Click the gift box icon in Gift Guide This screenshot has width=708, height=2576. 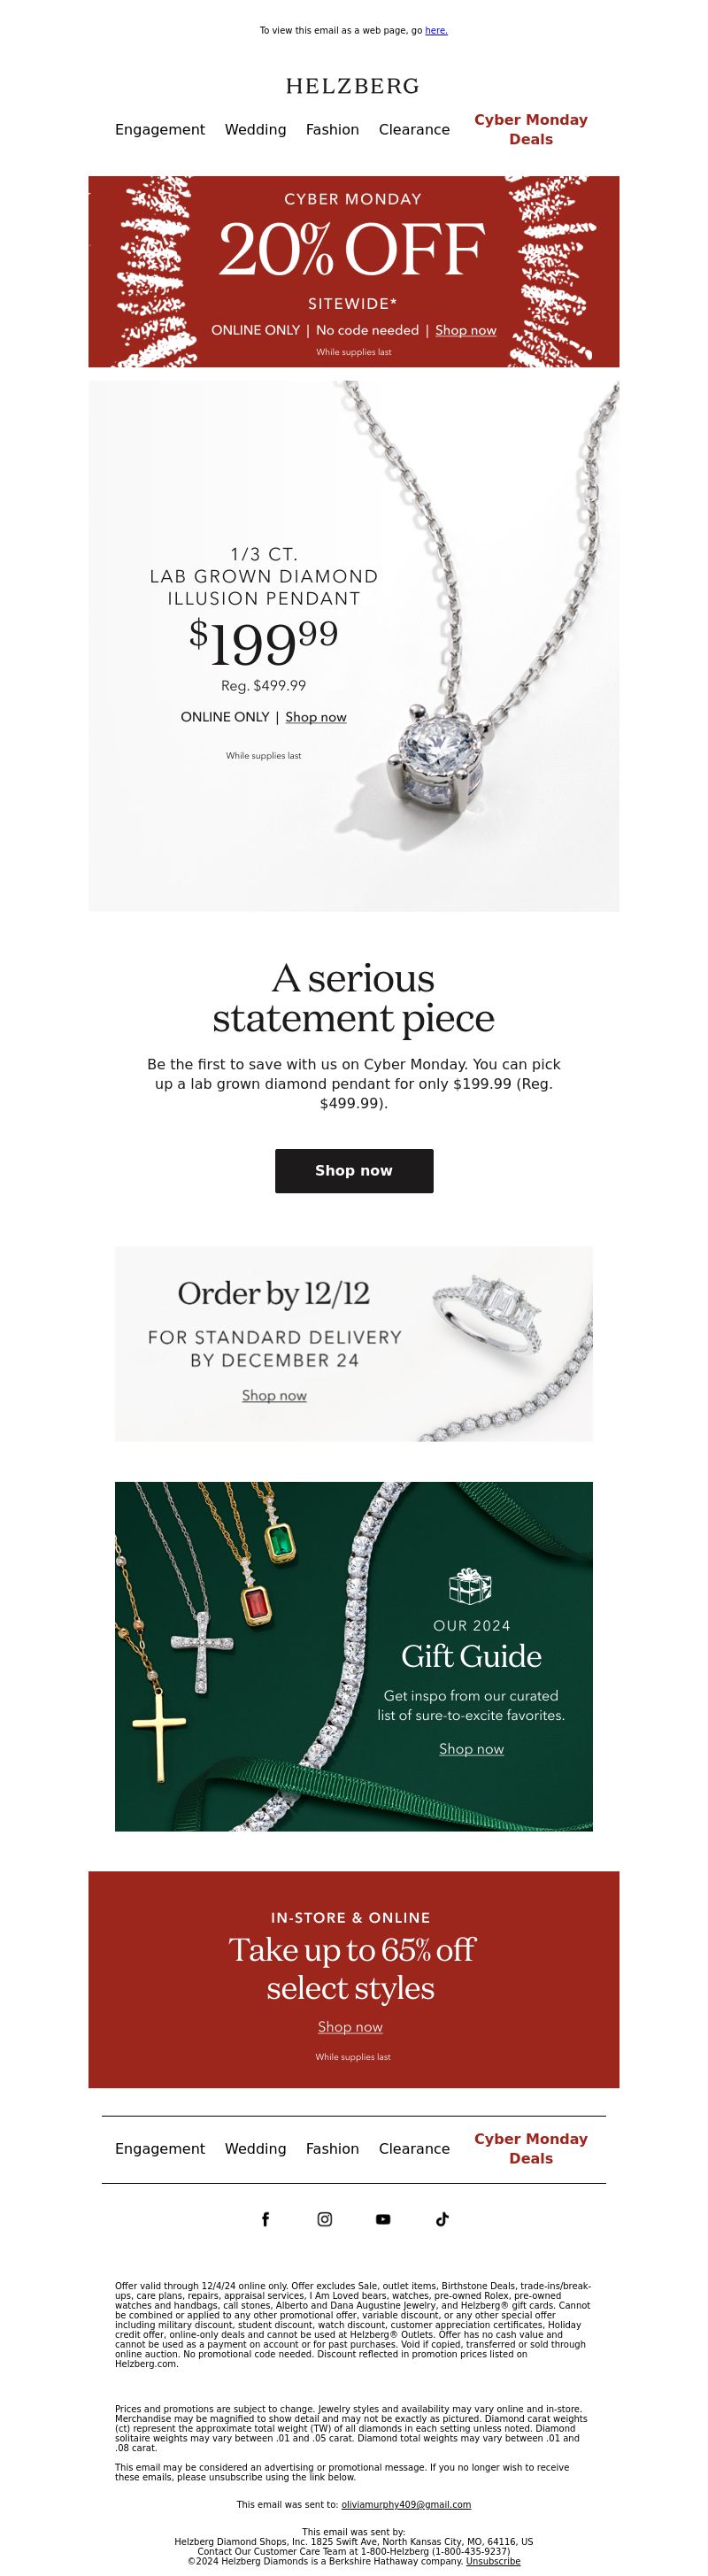point(470,1586)
